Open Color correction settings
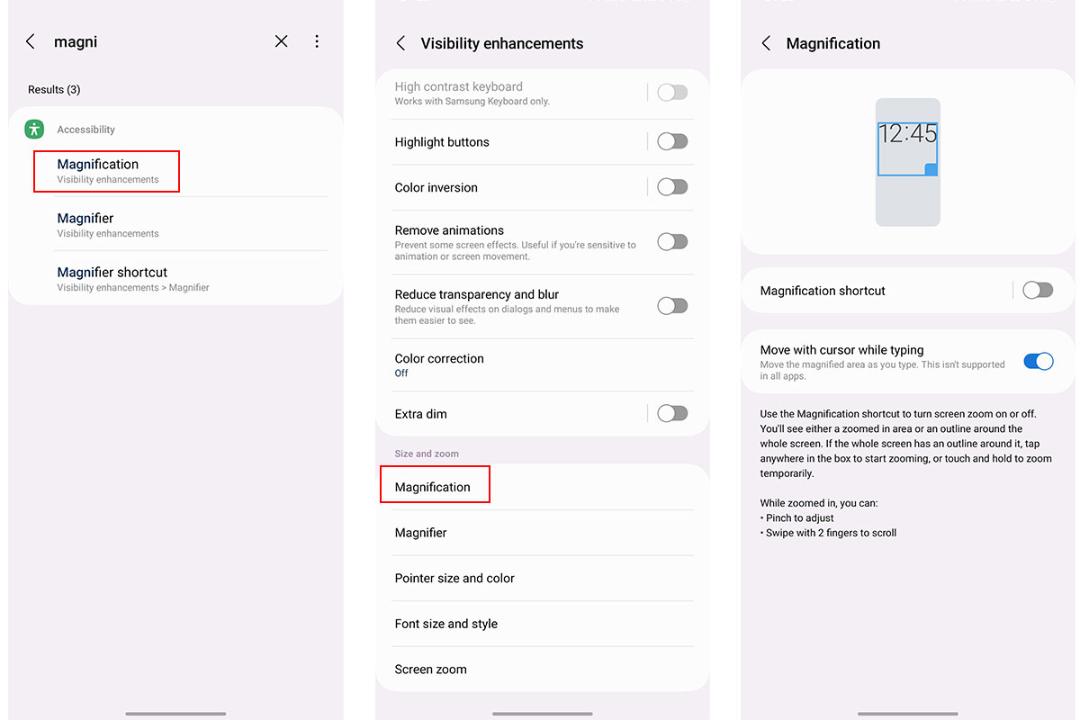 point(542,364)
